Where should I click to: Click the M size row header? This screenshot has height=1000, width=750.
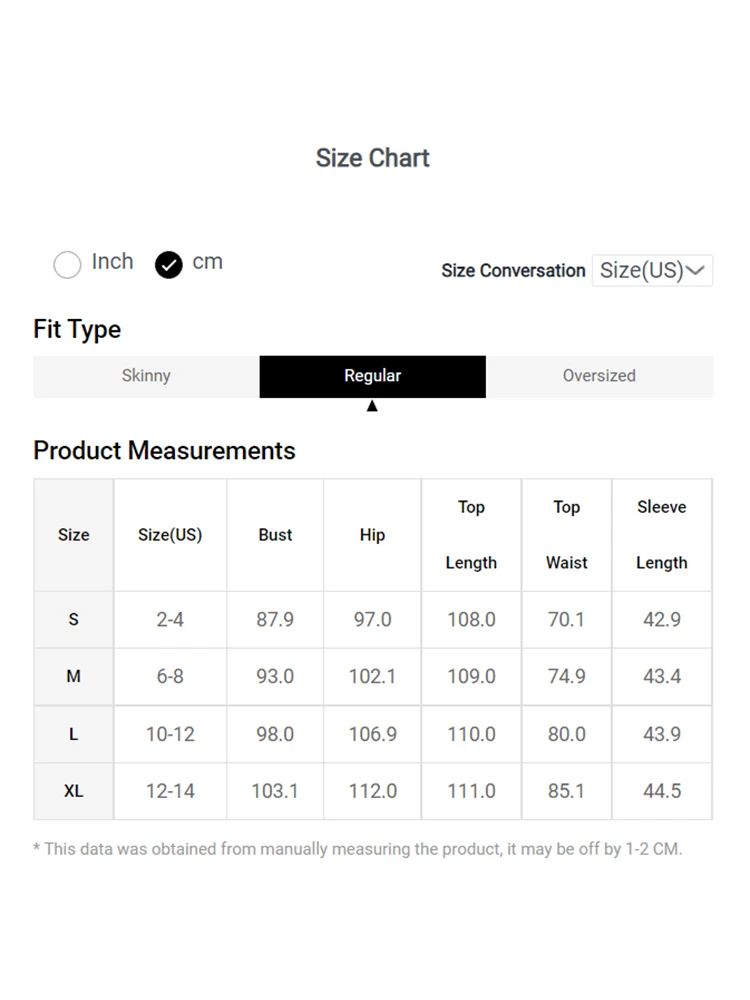point(73,676)
